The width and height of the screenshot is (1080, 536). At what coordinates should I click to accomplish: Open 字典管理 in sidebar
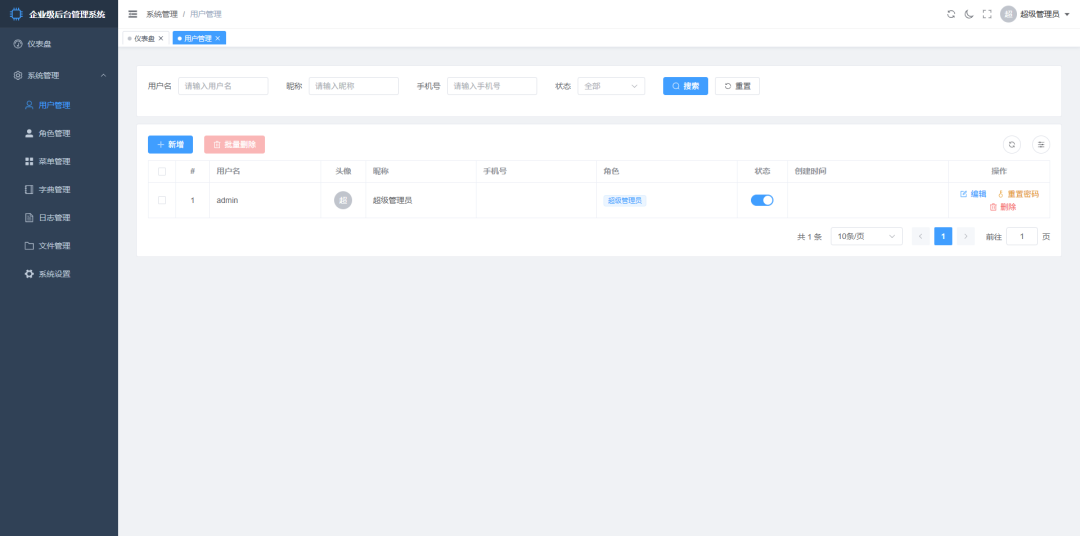(x=59, y=189)
